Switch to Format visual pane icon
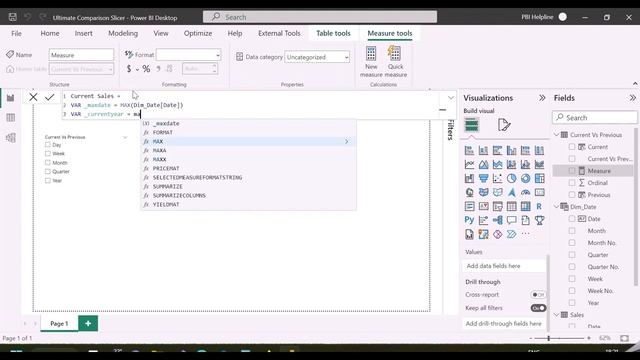 pos(504,125)
